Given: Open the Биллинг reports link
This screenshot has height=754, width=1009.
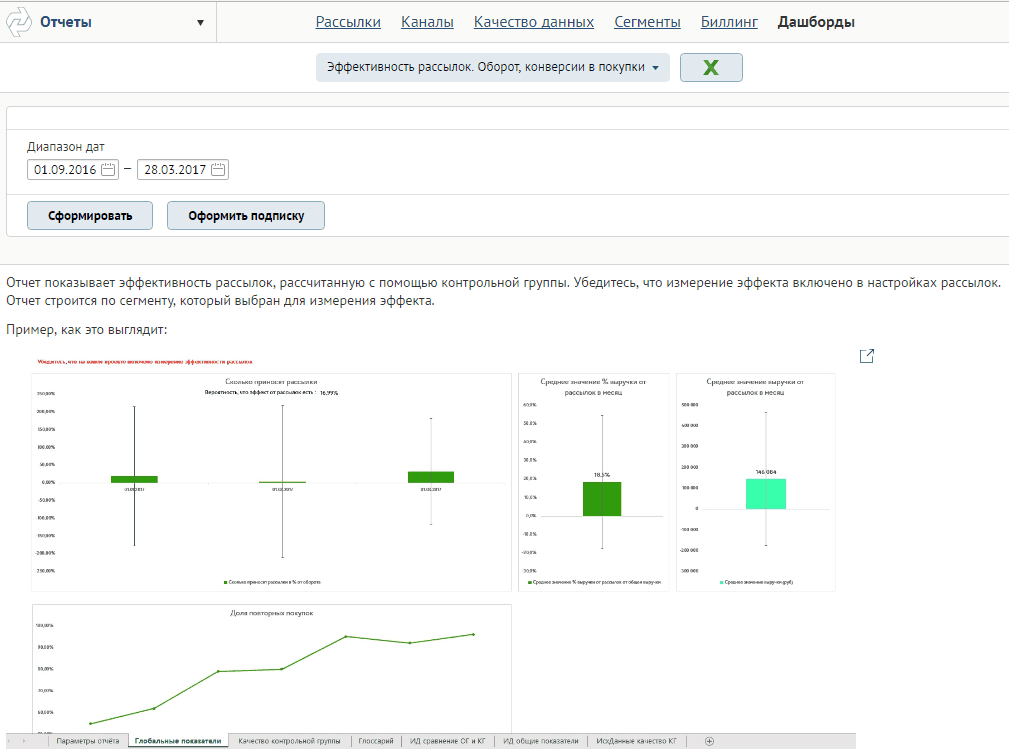Looking at the screenshot, I should click(729, 22).
